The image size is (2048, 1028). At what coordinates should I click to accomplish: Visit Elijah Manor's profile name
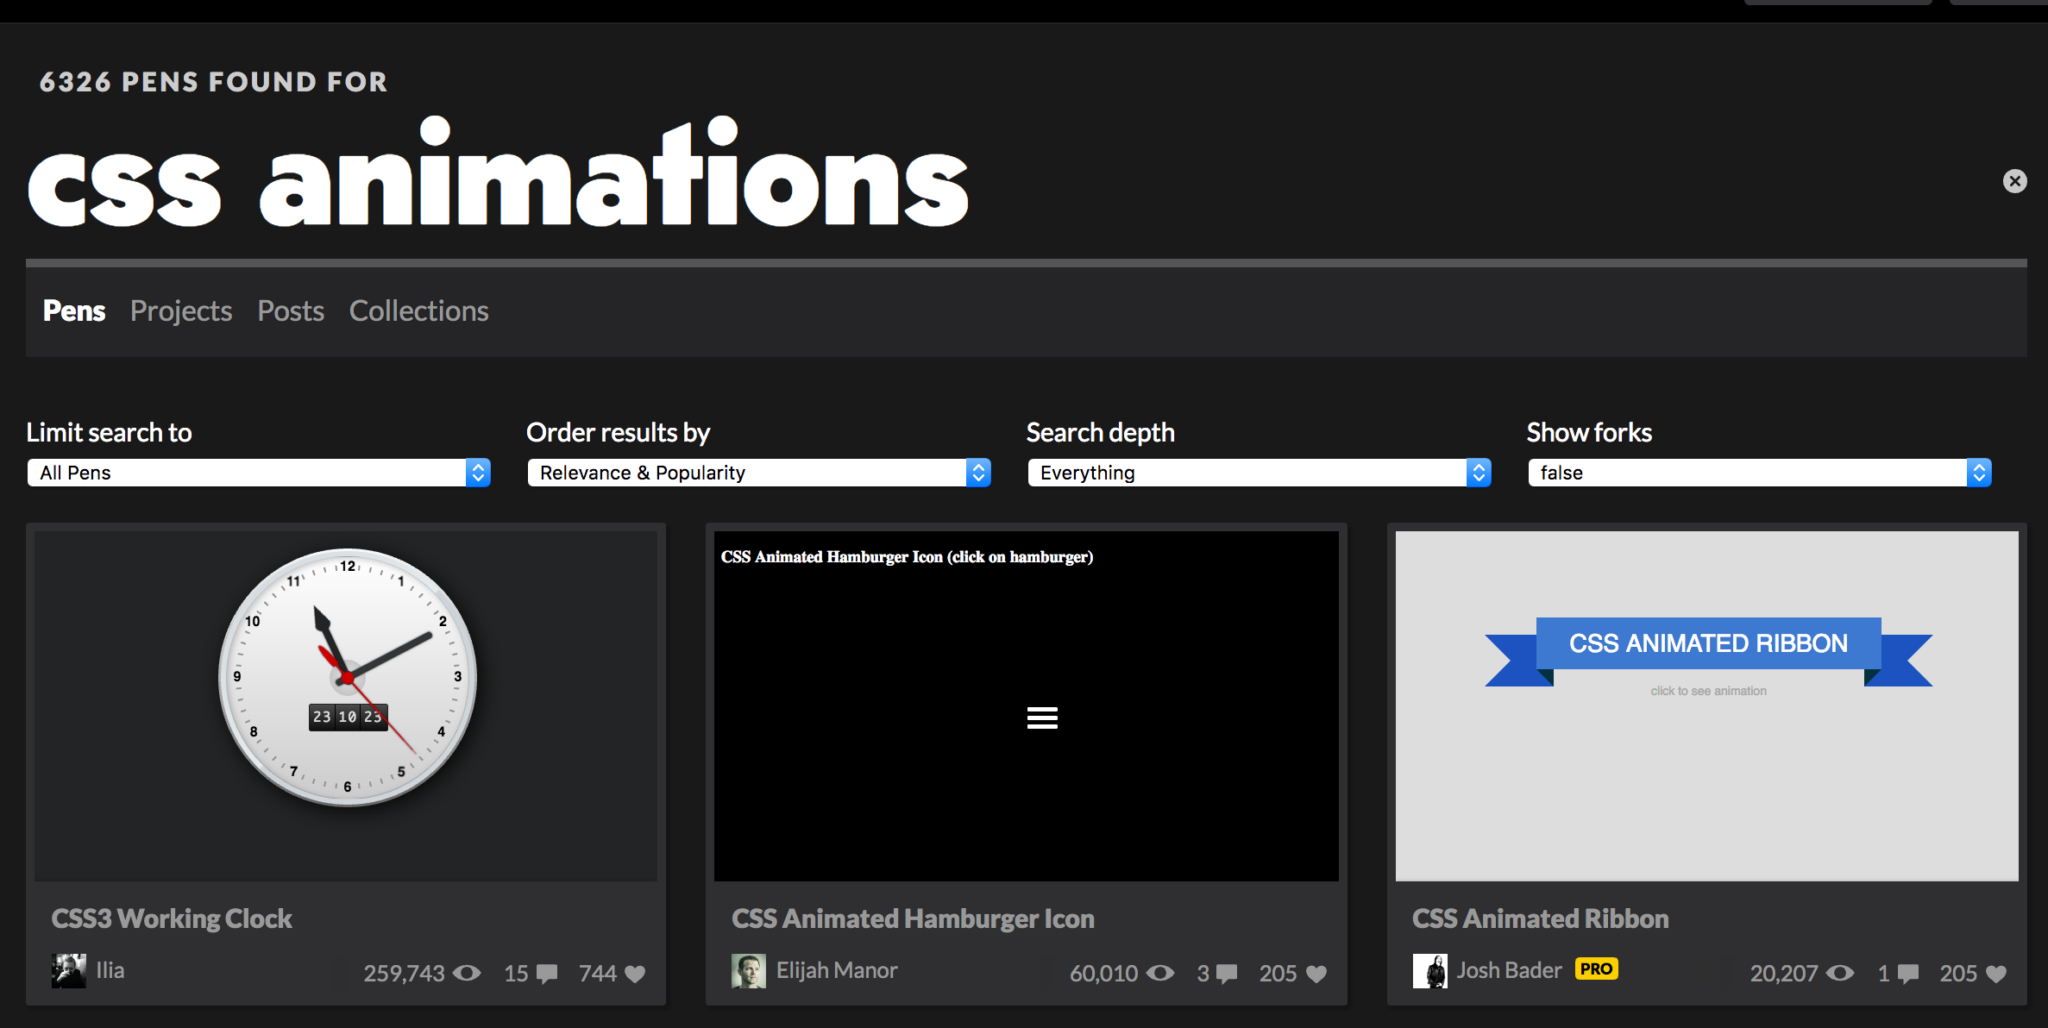point(837,971)
